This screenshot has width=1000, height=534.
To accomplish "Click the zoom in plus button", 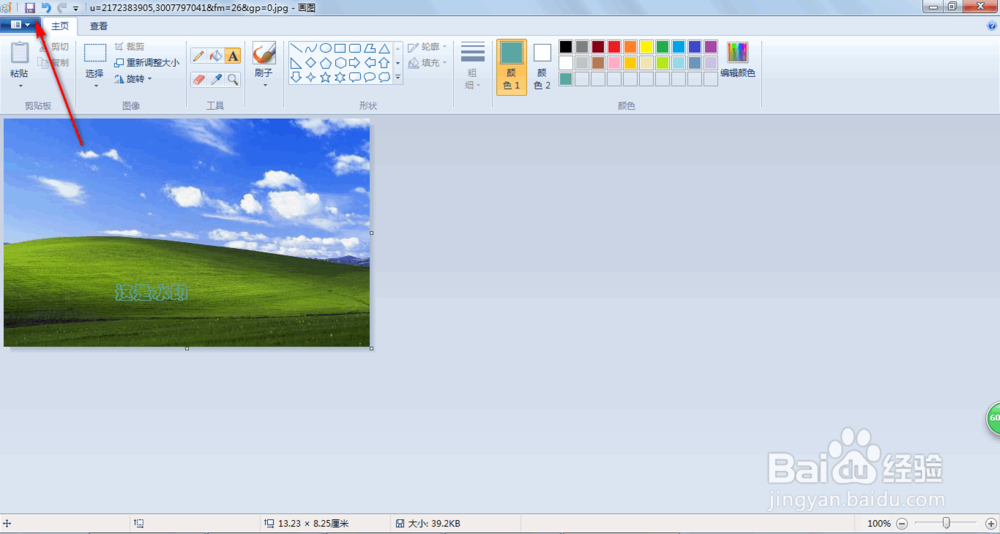I will [x=990, y=523].
